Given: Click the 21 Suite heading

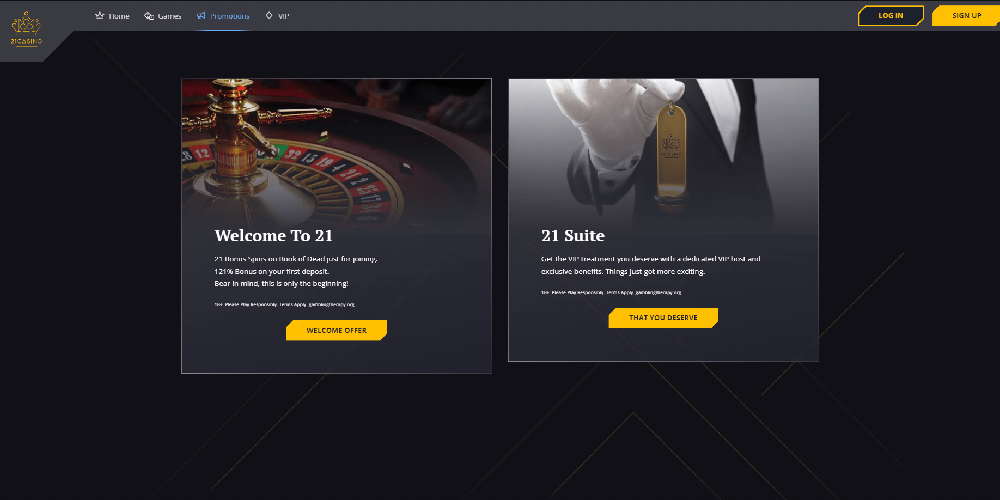Looking at the screenshot, I should point(573,235).
